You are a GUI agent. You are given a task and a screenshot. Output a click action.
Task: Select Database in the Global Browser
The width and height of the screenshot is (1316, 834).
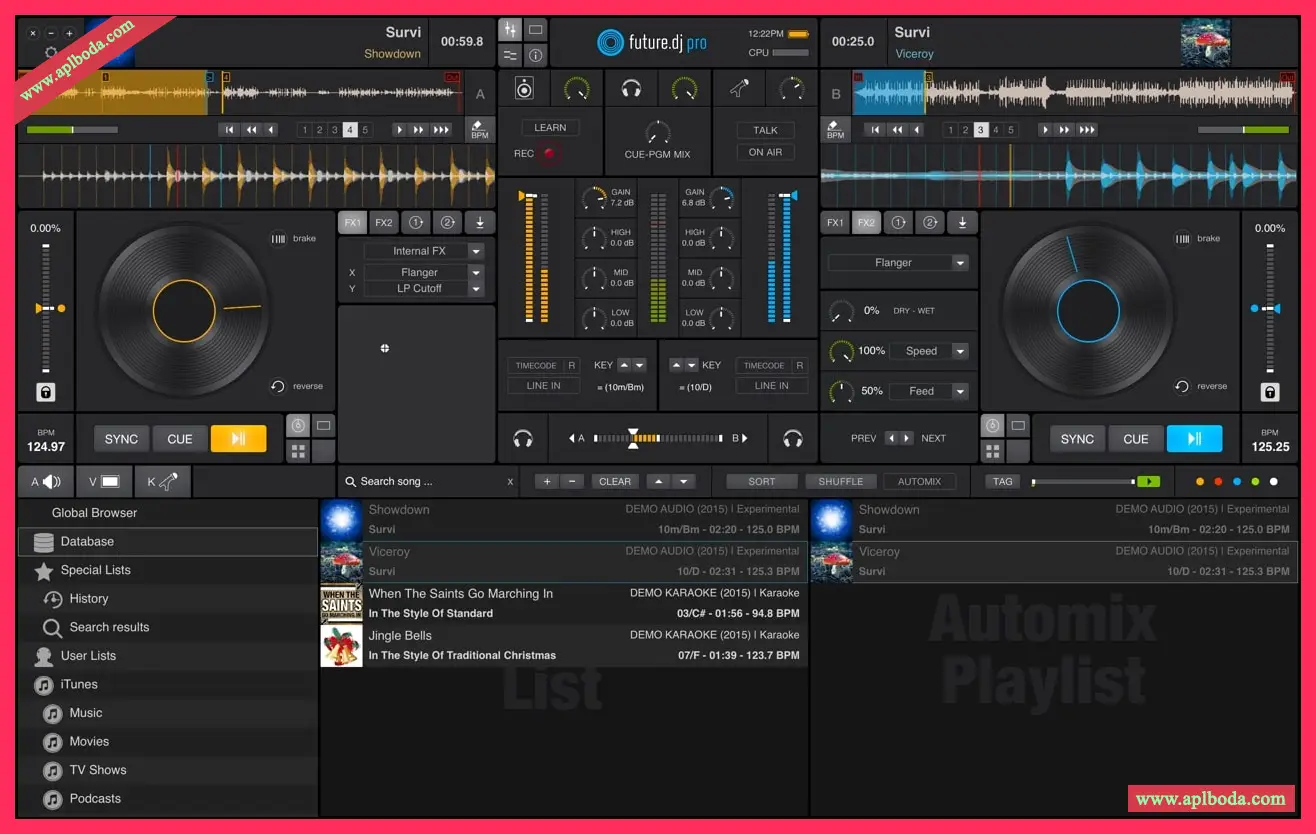[87, 541]
